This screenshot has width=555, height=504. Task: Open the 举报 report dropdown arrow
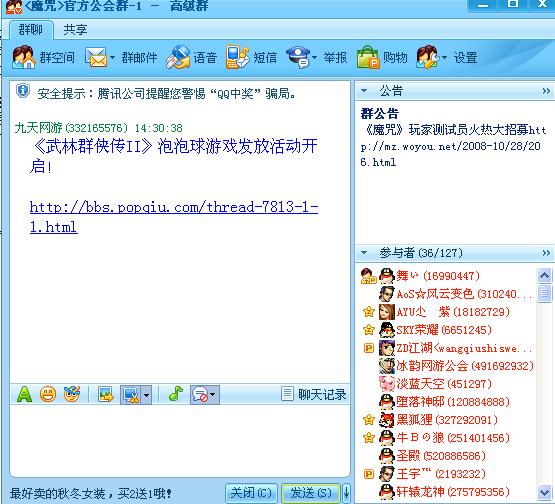(x=314, y=57)
